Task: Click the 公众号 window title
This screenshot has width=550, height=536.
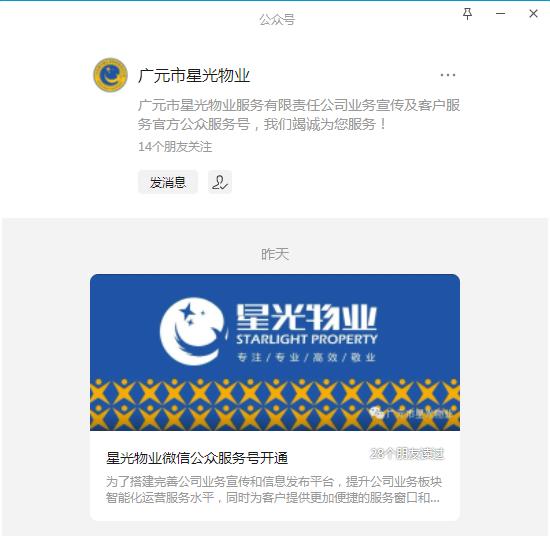Action: (x=277, y=20)
